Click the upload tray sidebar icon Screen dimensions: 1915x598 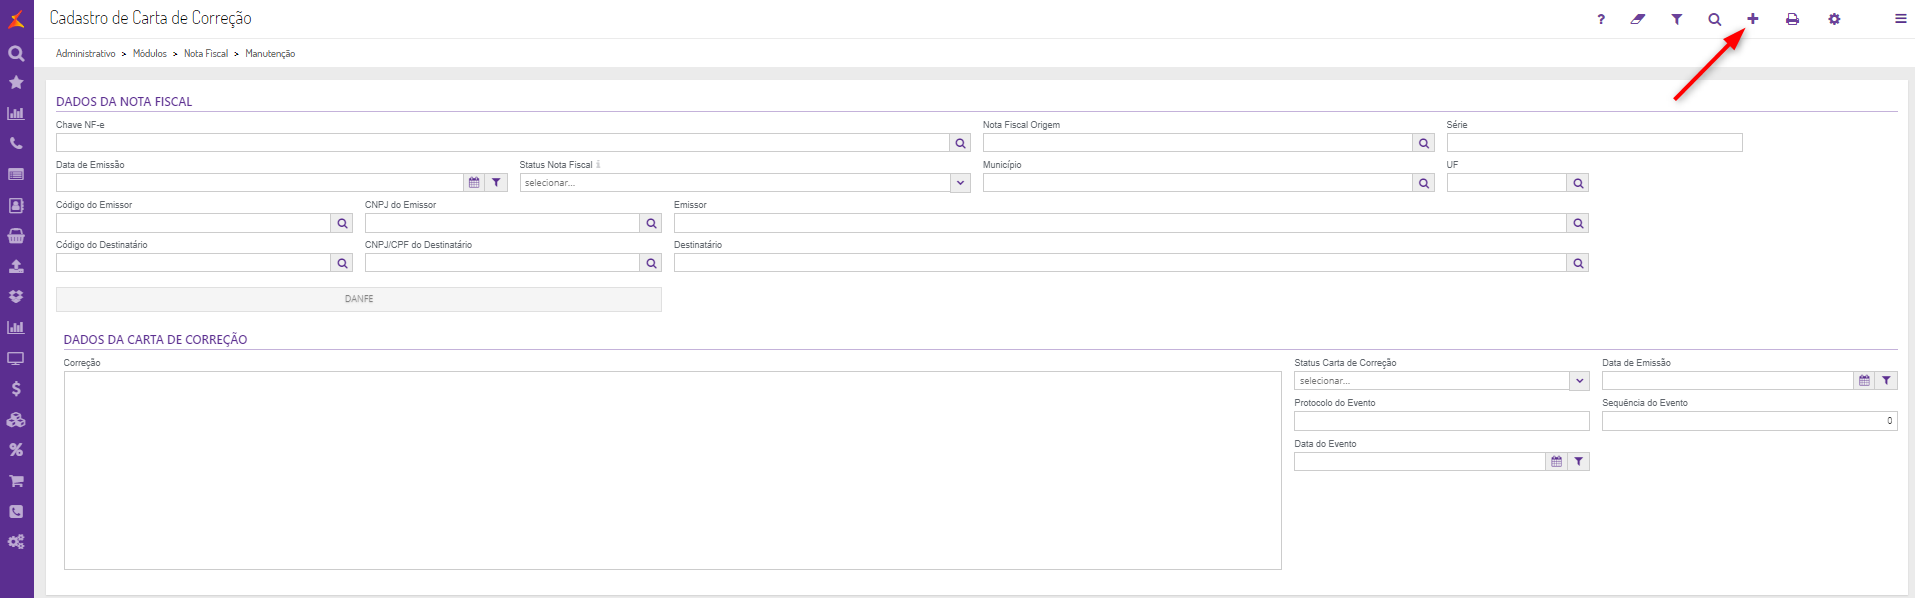pyautogui.click(x=16, y=267)
